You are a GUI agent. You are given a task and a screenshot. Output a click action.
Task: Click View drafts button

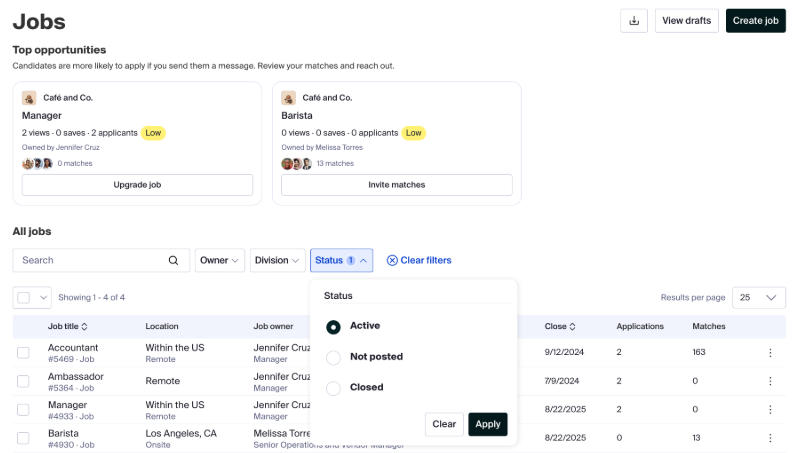686,21
